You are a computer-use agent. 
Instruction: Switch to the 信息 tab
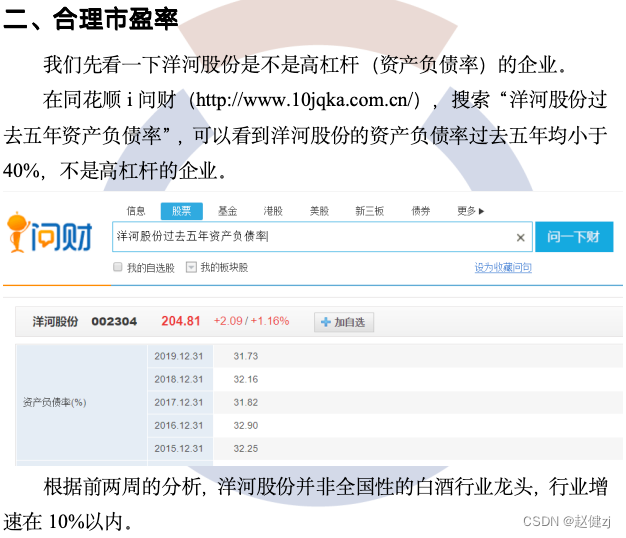pyautogui.click(x=136, y=211)
